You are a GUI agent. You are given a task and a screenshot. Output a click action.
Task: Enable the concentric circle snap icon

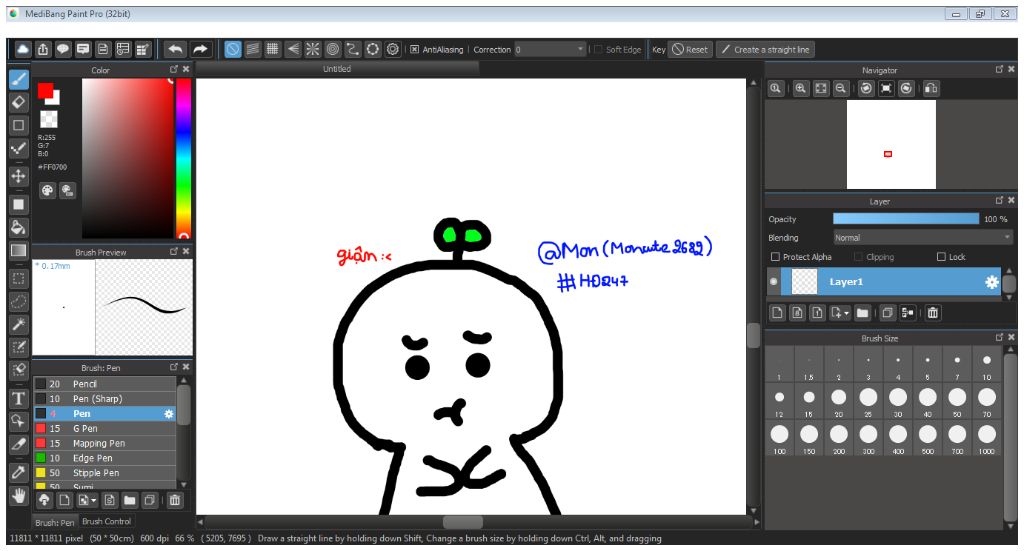(332, 49)
